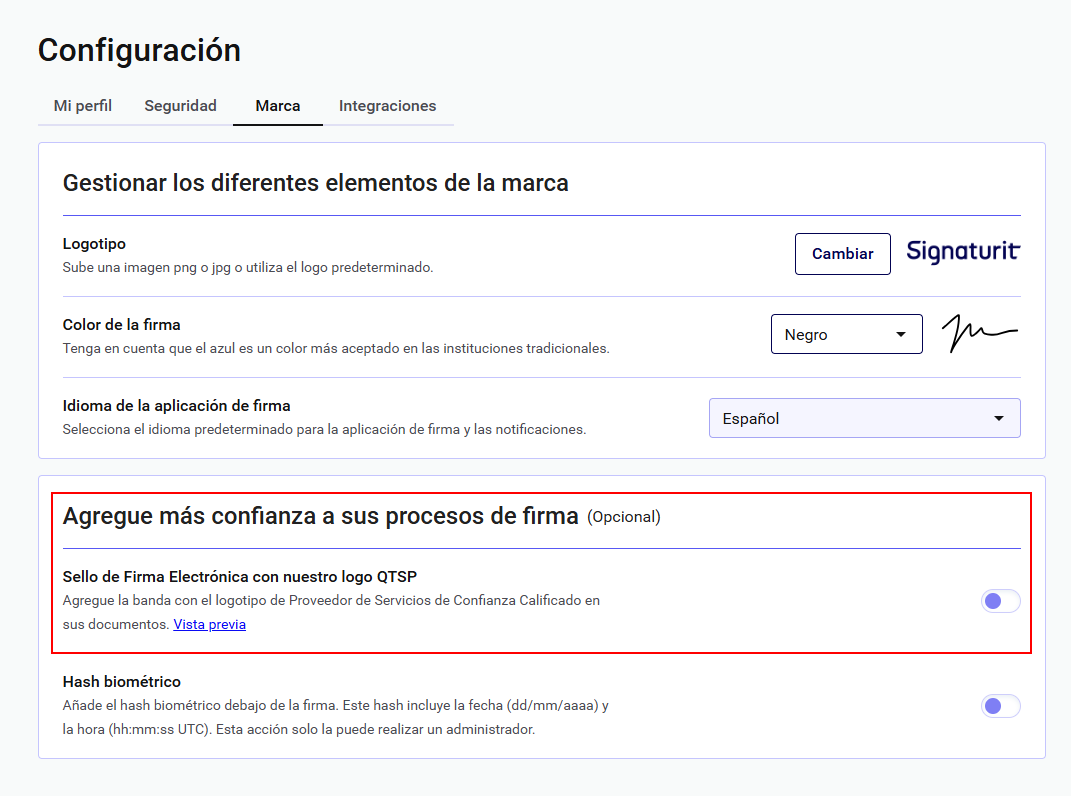Click the Logotipo setting label
The image size is (1071, 796).
point(94,244)
